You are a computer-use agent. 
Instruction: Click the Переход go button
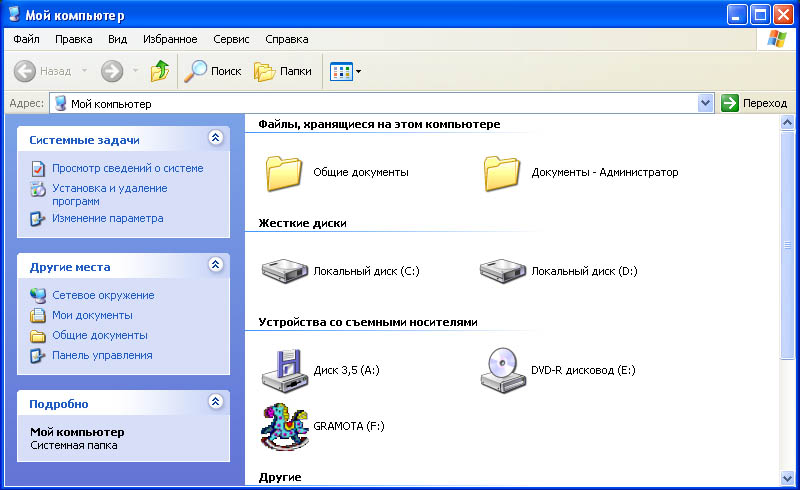coord(754,103)
